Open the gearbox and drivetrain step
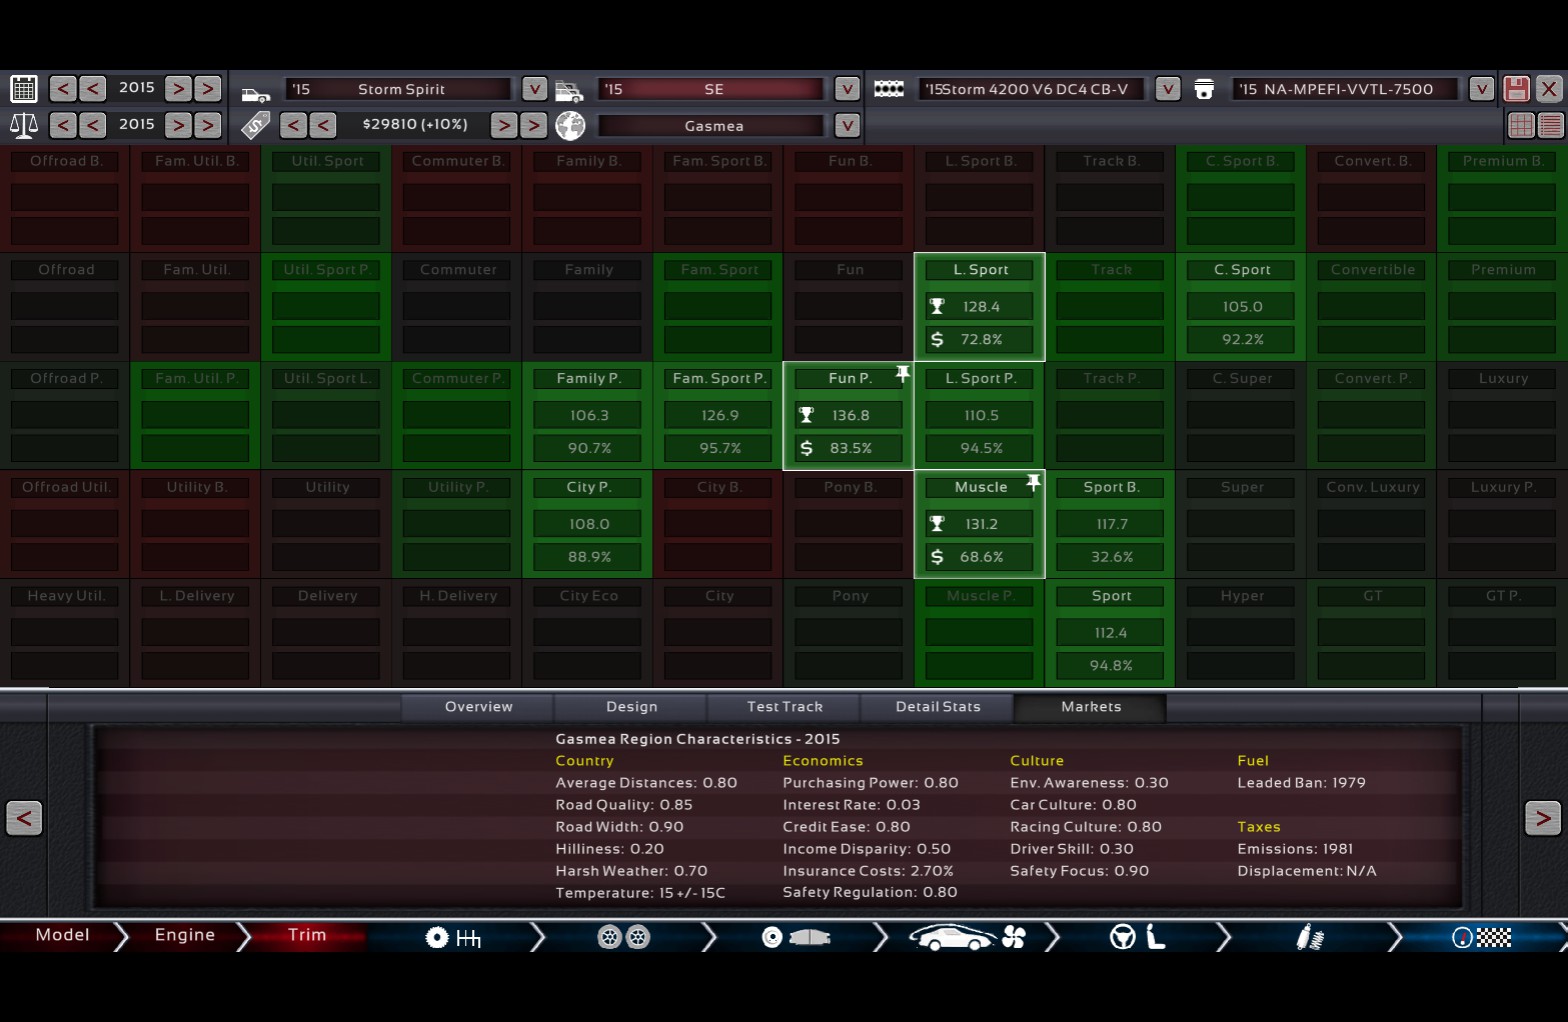Screen dimensions: 1568x1022 [x=453, y=937]
